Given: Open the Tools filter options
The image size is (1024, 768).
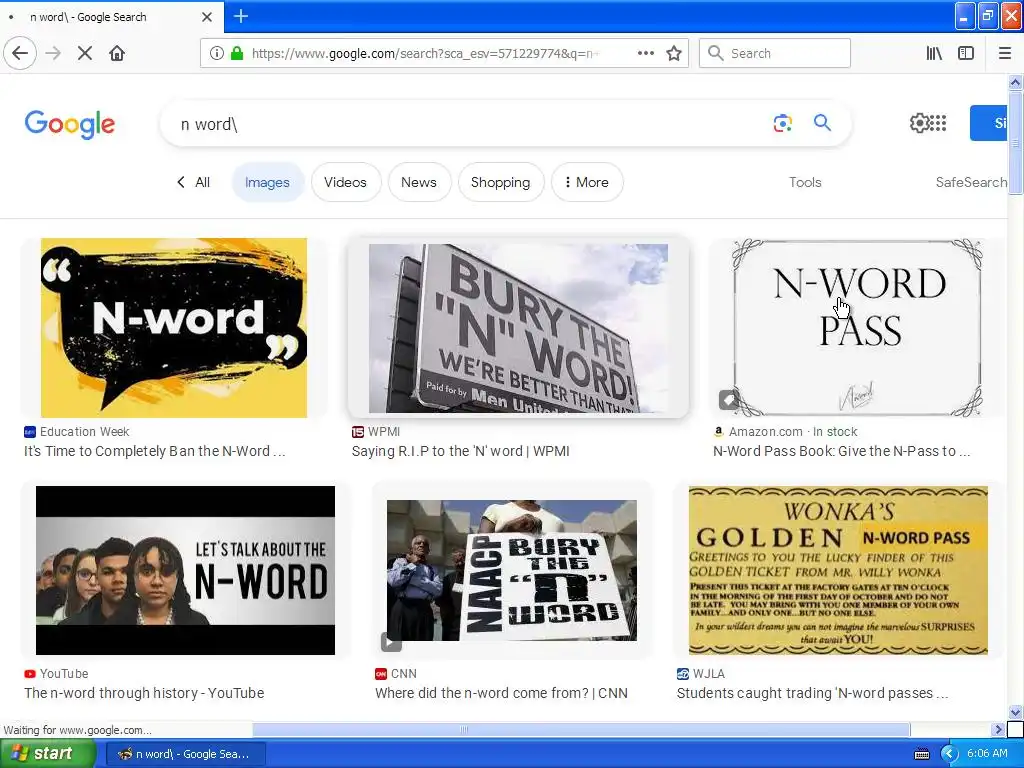Looking at the screenshot, I should [x=805, y=182].
